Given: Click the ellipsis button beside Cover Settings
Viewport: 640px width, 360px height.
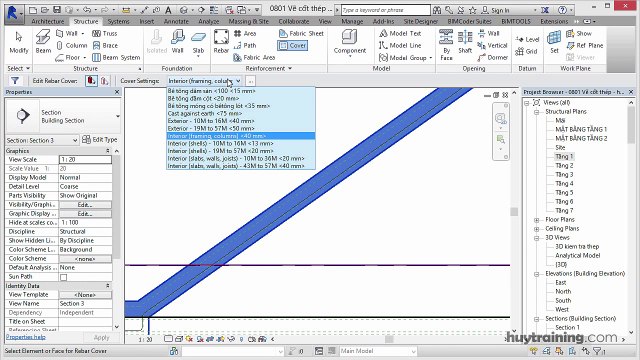Looking at the screenshot, I should click(251, 81).
